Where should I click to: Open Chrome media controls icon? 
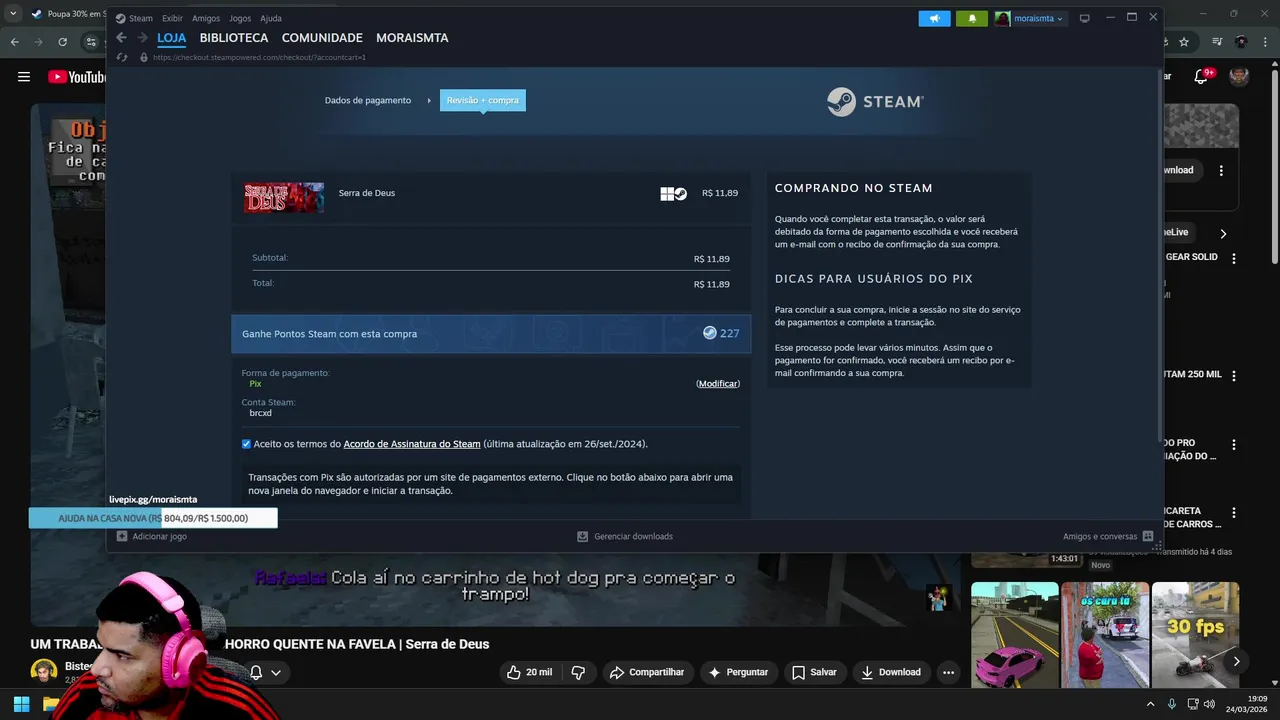tap(1216, 42)
